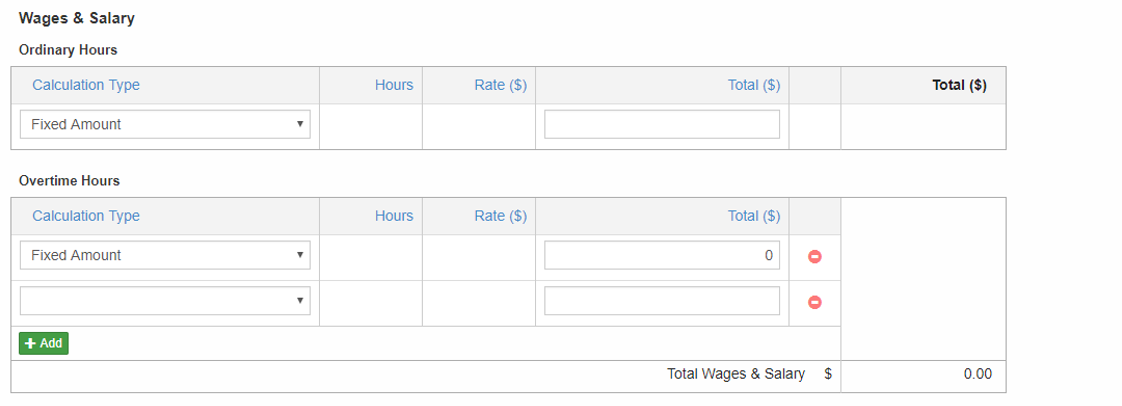1122x406 pixels.
Task: Click the green Add button
Action: pyautogui.click(x=43, y=343)
